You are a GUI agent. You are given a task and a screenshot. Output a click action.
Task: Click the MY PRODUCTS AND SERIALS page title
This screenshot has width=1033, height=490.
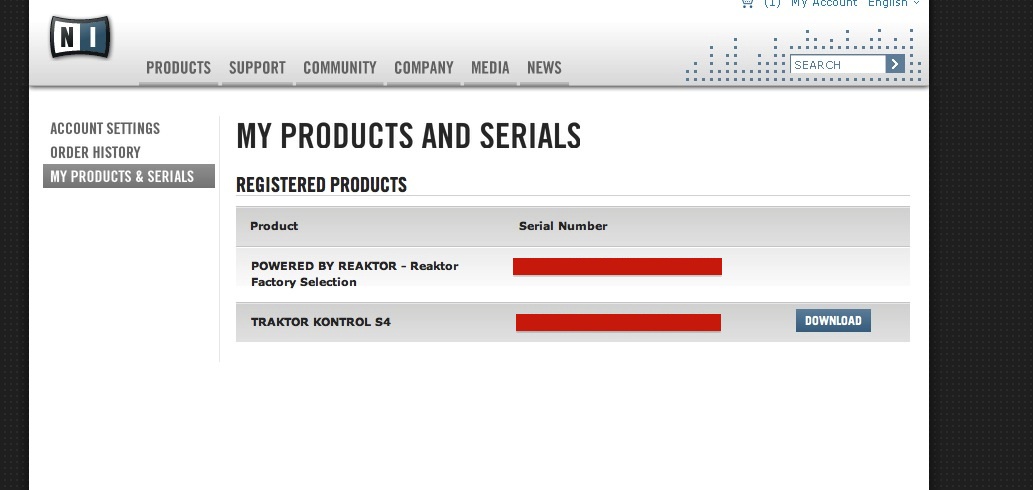click(x=408, y=136)
